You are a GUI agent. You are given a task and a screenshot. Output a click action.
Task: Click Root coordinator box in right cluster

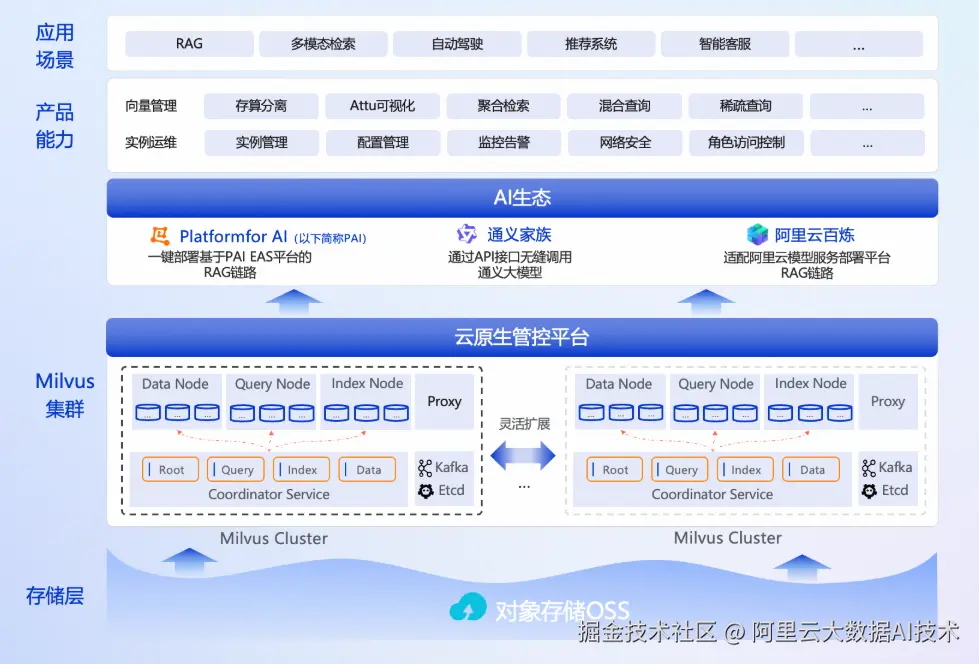pos(614,469)
